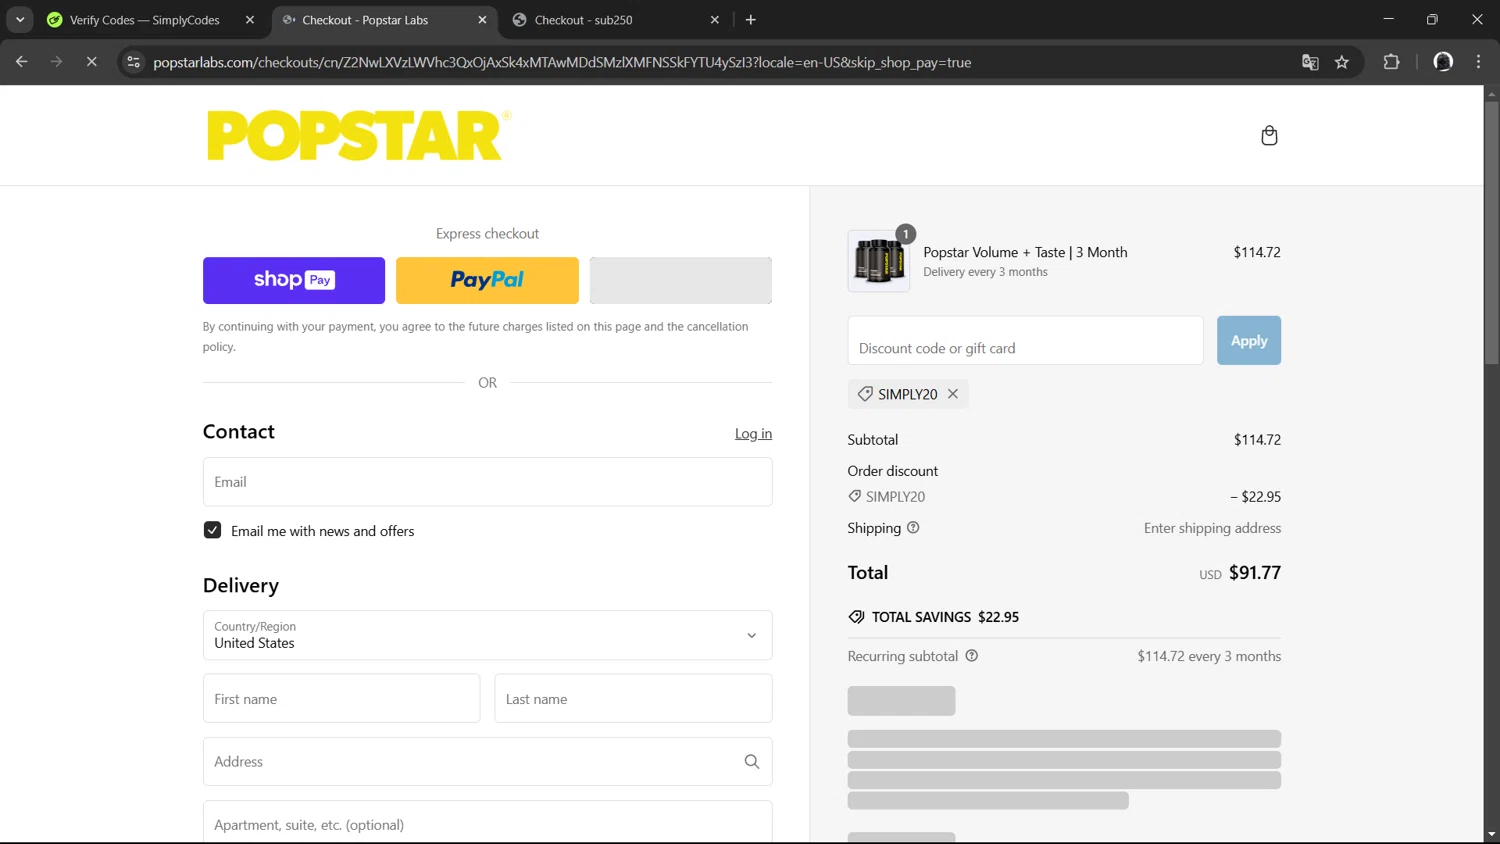The width and height of the screenshot is (1500, 844).
Task: Click the Total Savings tag icon
Action: 856,617
